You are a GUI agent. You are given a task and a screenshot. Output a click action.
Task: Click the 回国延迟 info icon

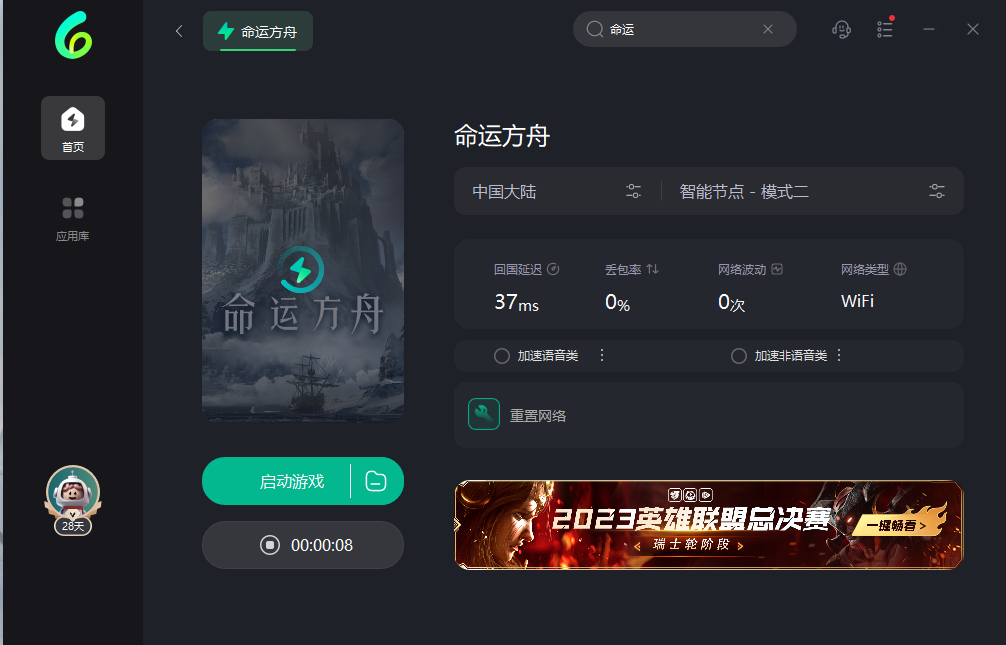[553, 269]
